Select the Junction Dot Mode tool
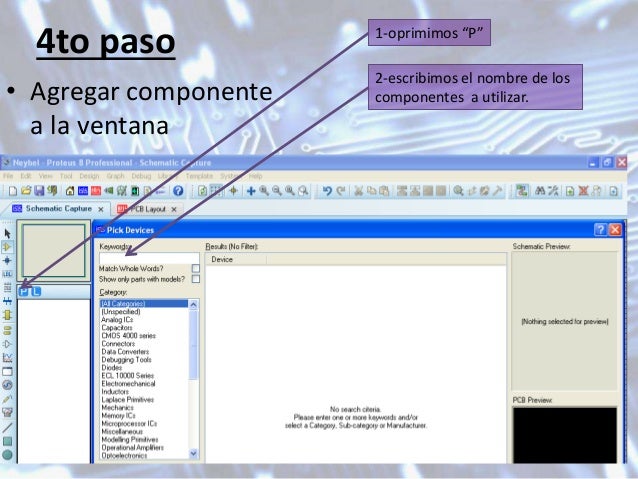This screenshot has height=479, width=638. click(x=7, y=260)
